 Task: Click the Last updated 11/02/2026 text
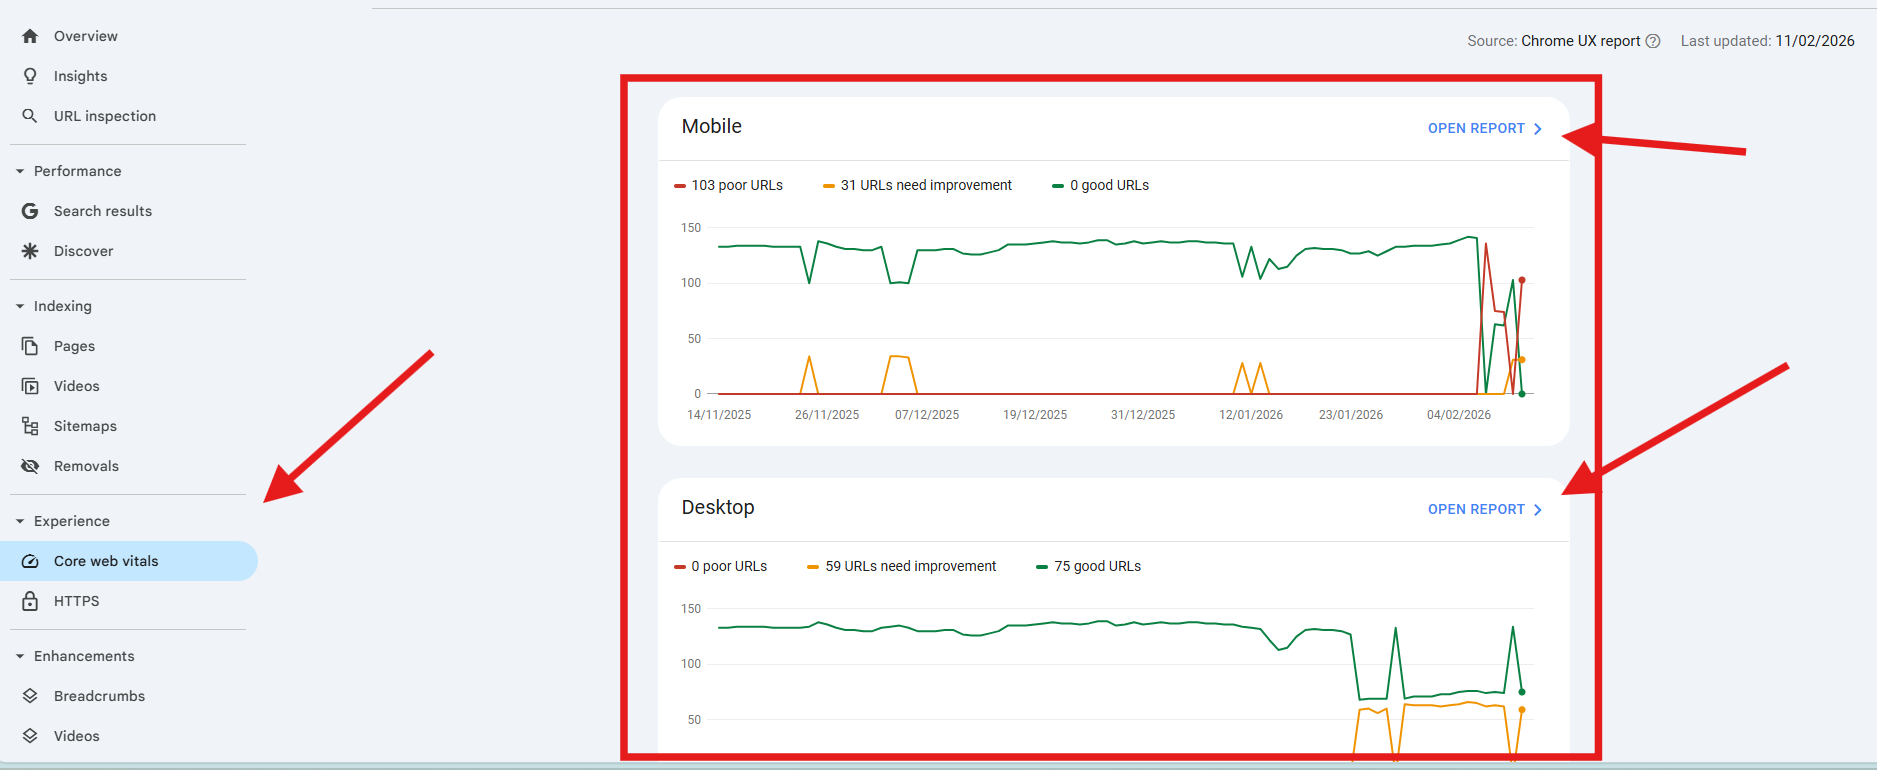tap(1767, 41)
